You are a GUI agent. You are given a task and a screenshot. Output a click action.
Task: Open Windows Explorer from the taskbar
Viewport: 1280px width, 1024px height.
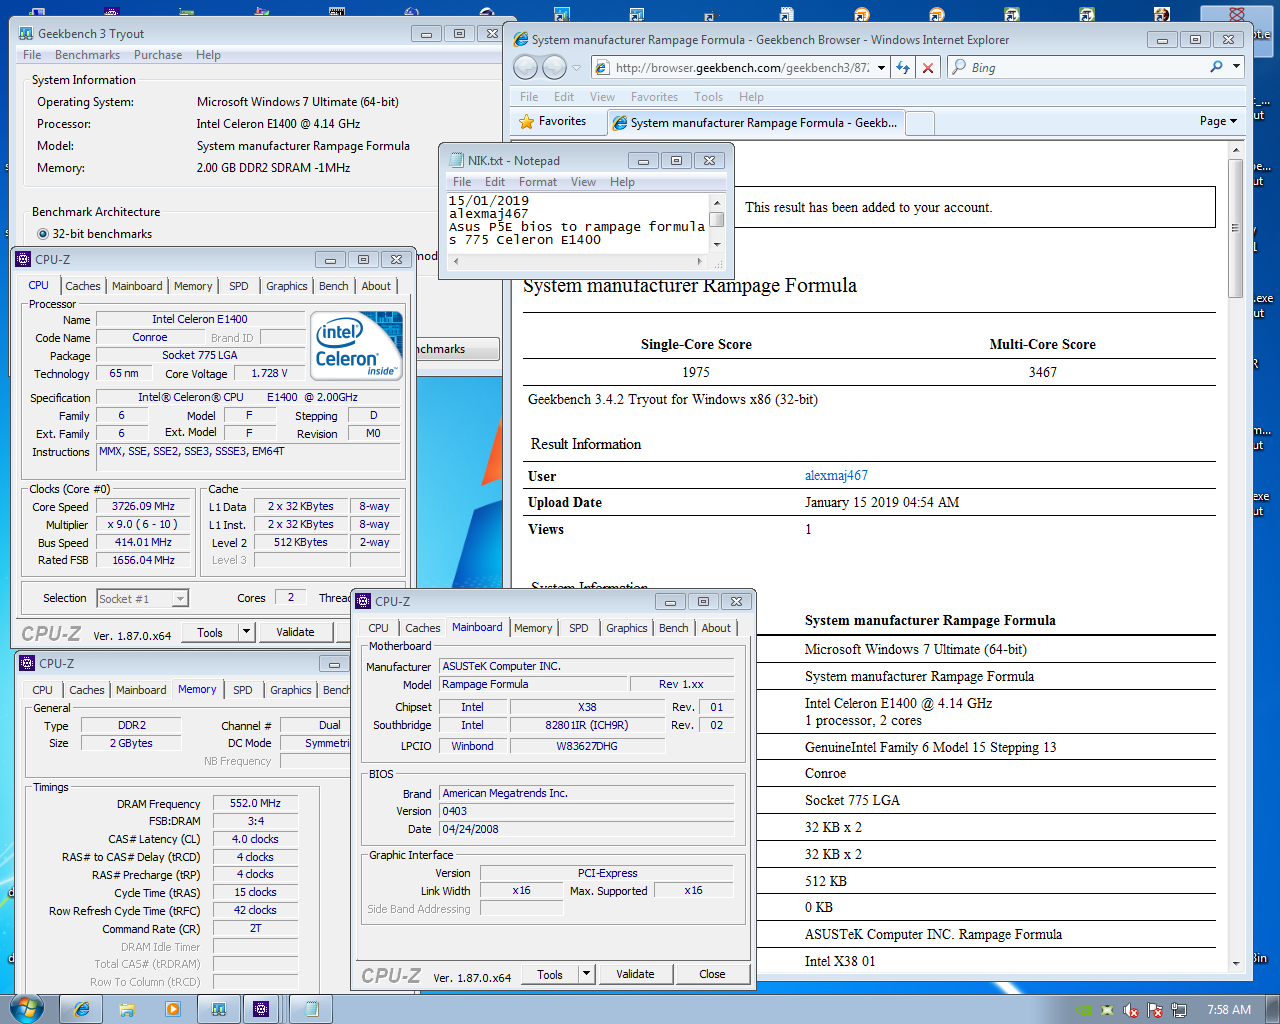[x=127, y=1009]
